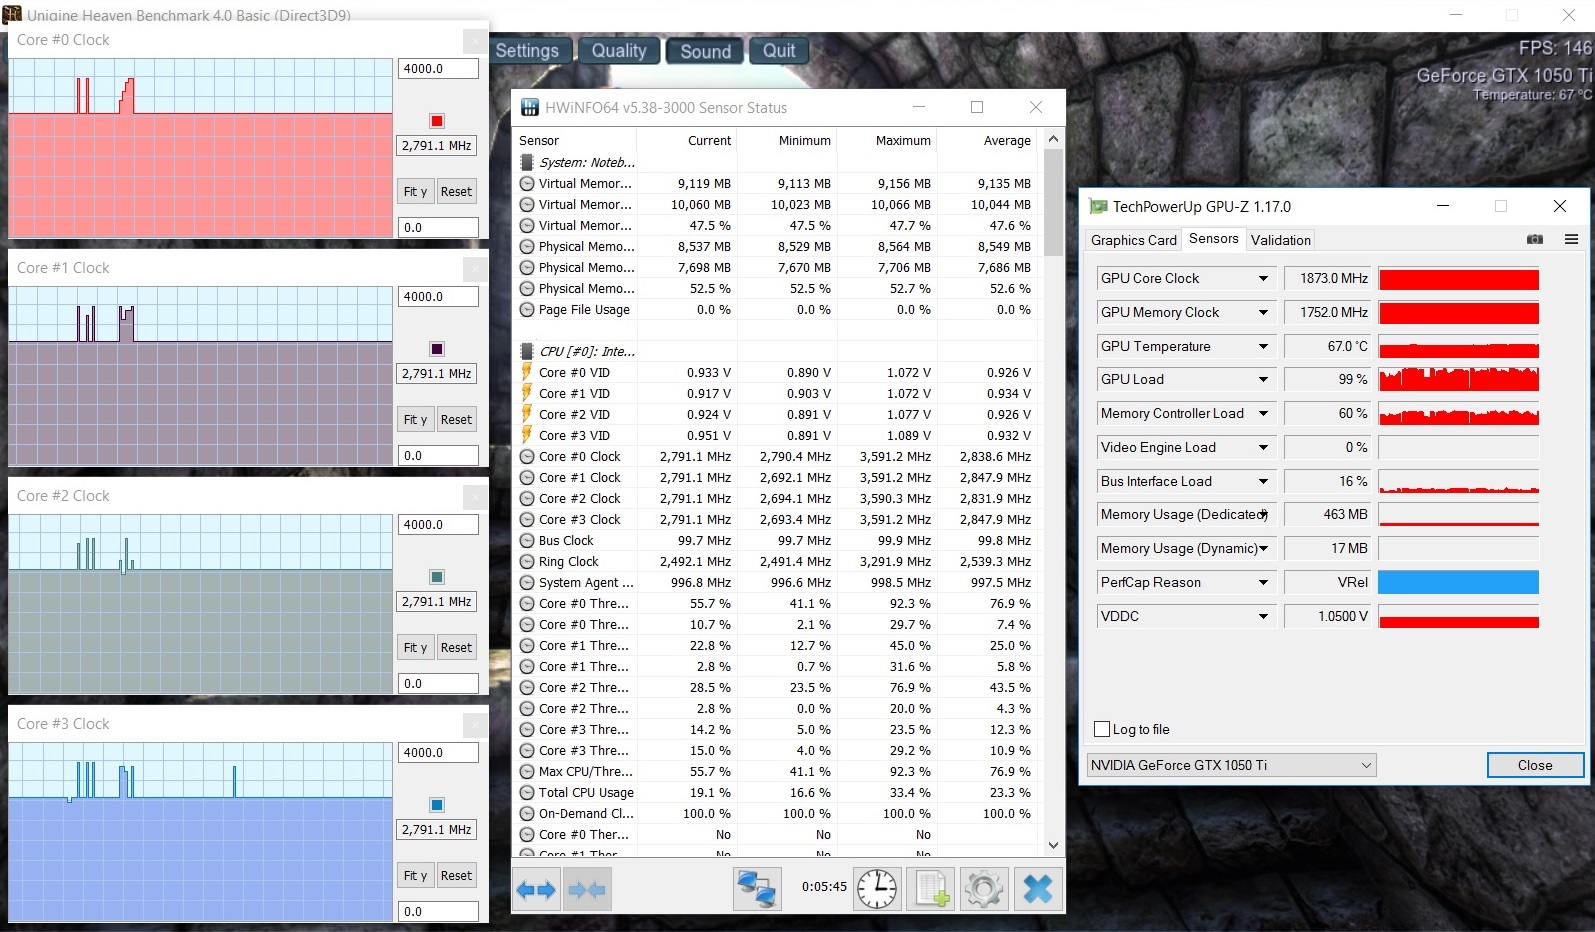Image resolution: width=1595 pixels, height=932 pixels.
Task: Click the expand columns arrows icon in HWiNFO
Action: point(536,889)
